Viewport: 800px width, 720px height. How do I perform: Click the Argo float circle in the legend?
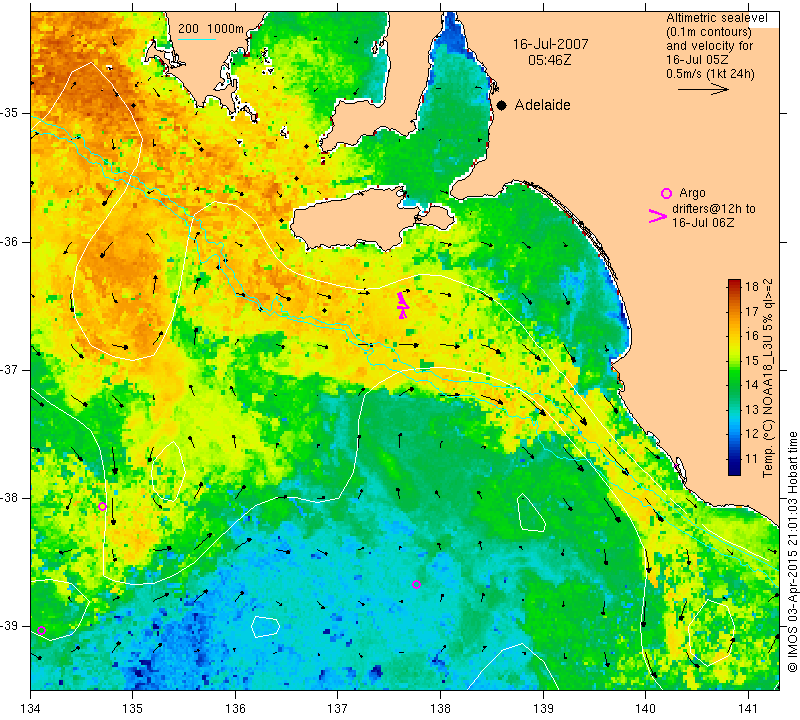point(666,193)
